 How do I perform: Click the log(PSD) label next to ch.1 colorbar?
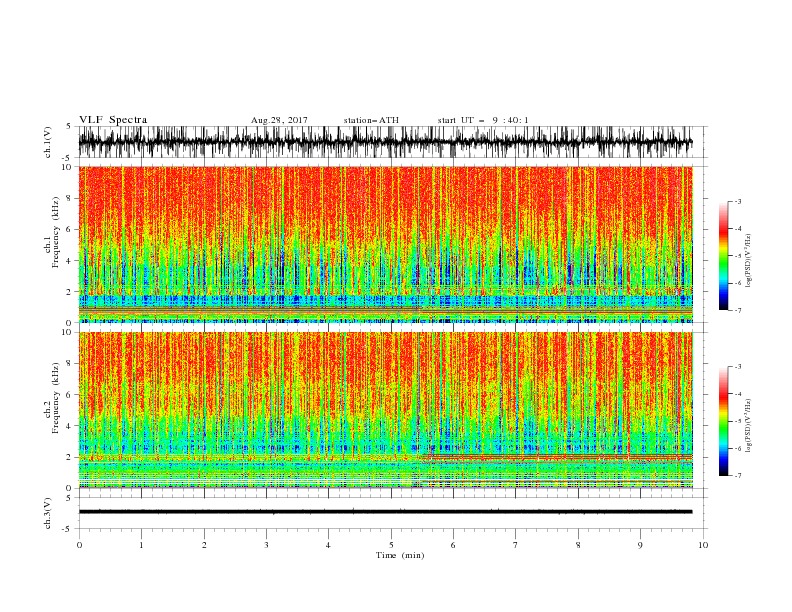tap(748, 261)
